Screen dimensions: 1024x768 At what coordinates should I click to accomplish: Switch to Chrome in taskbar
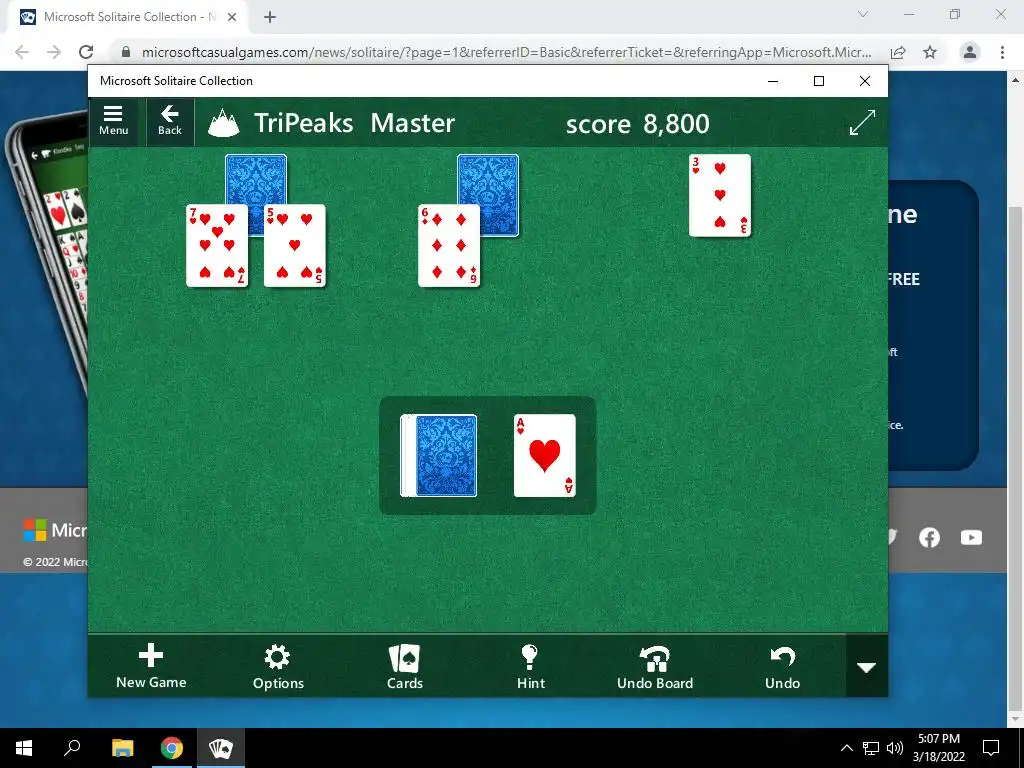(172, 748)
